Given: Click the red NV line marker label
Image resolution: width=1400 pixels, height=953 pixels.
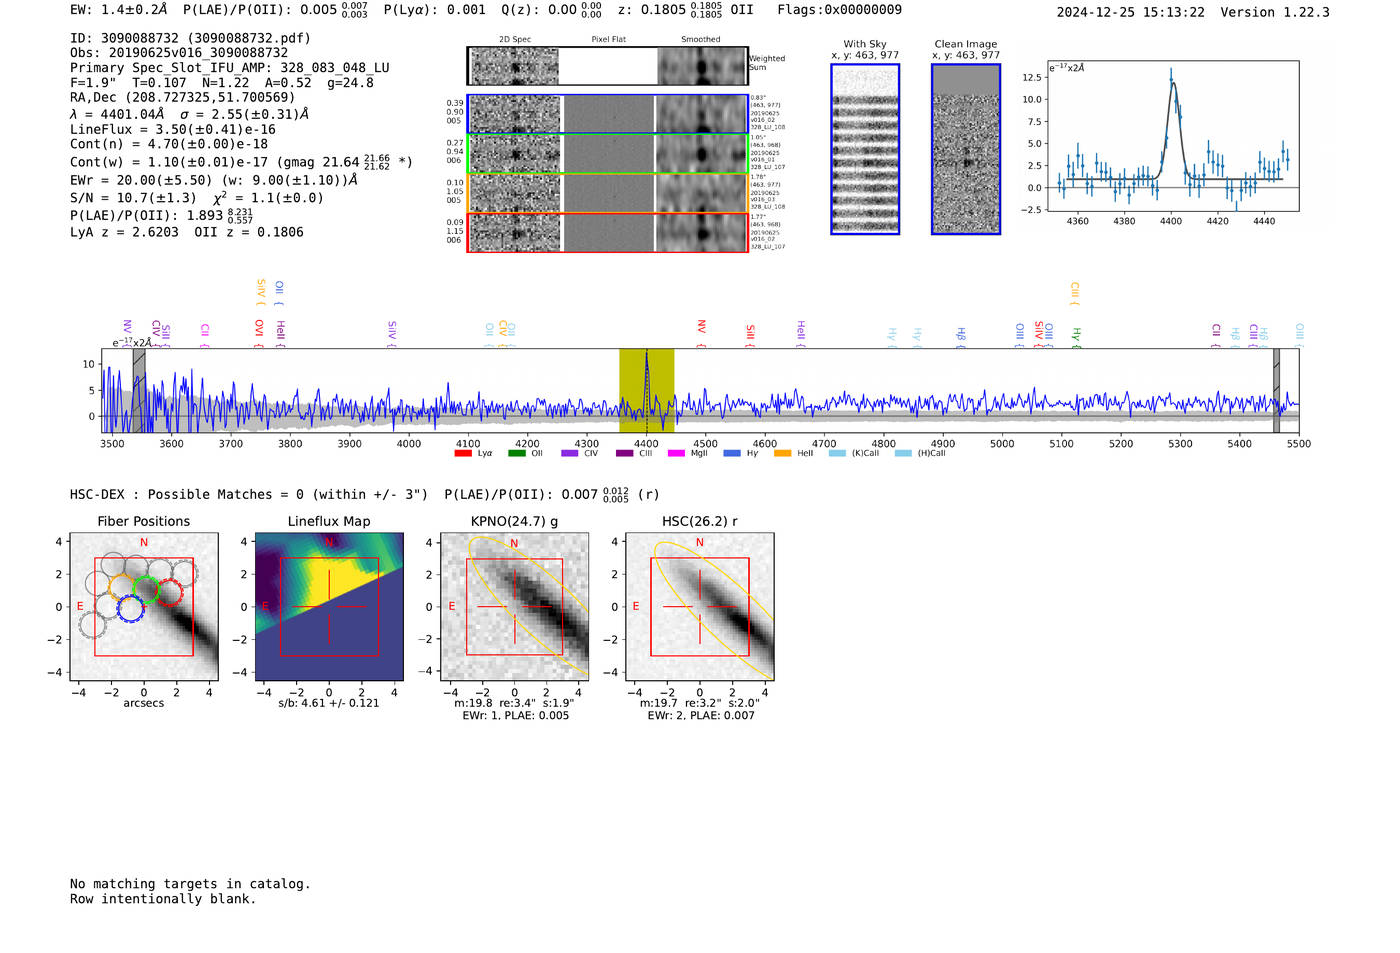Looking at the screenshot, I should click(701, 334).
